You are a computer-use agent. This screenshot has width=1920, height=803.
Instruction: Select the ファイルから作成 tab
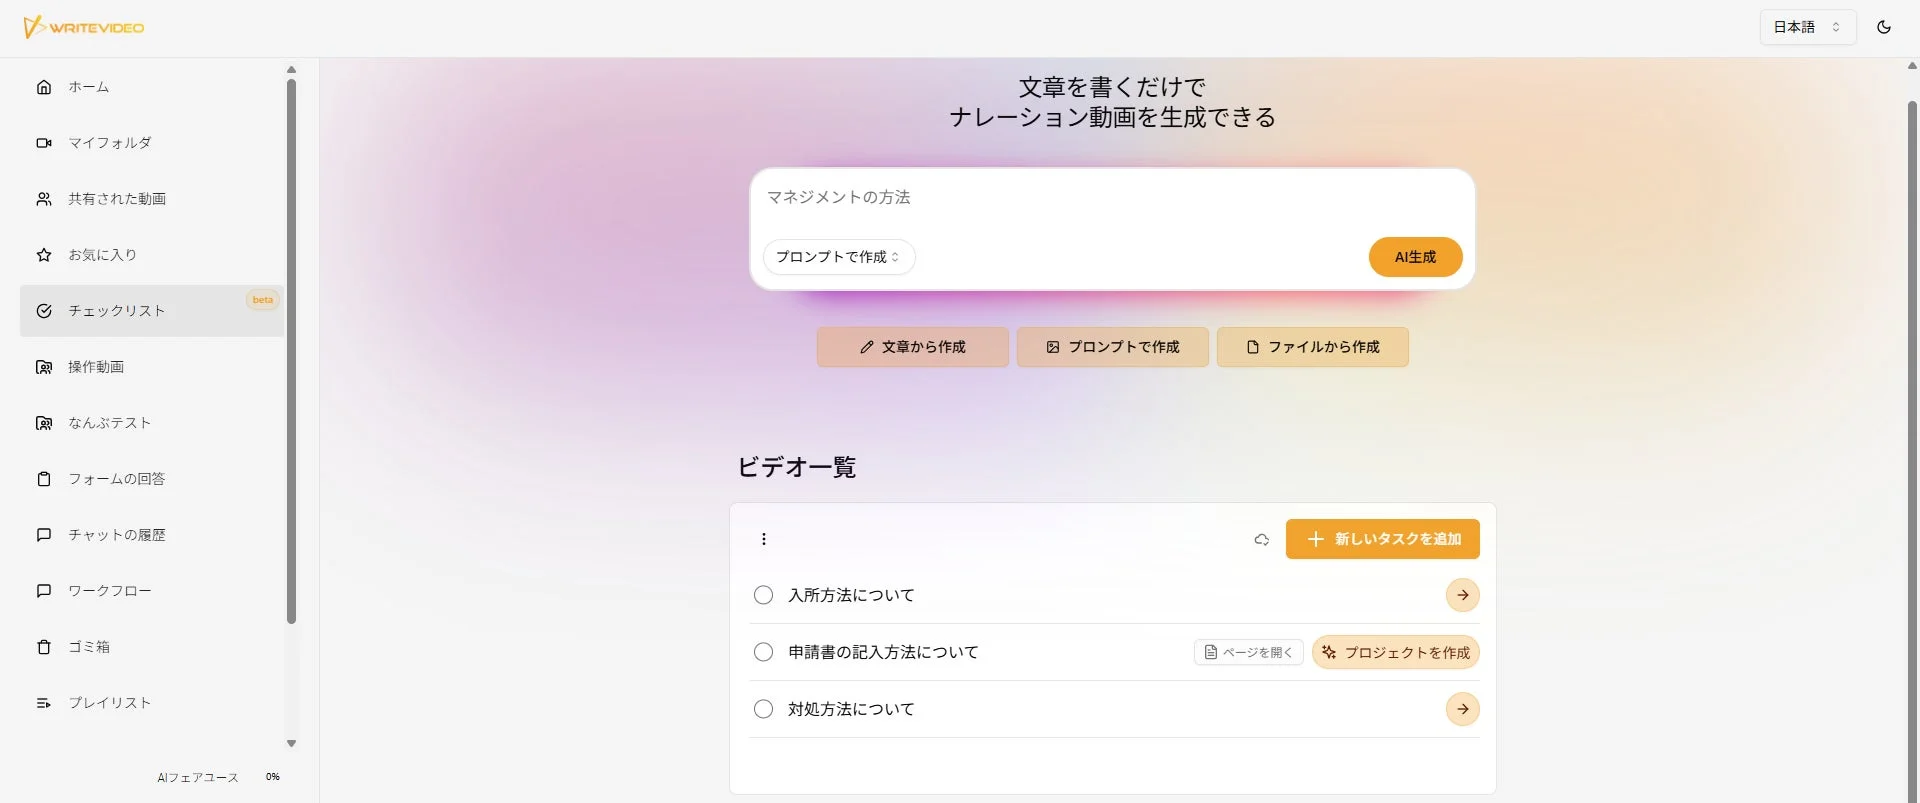coord(1312,347)
